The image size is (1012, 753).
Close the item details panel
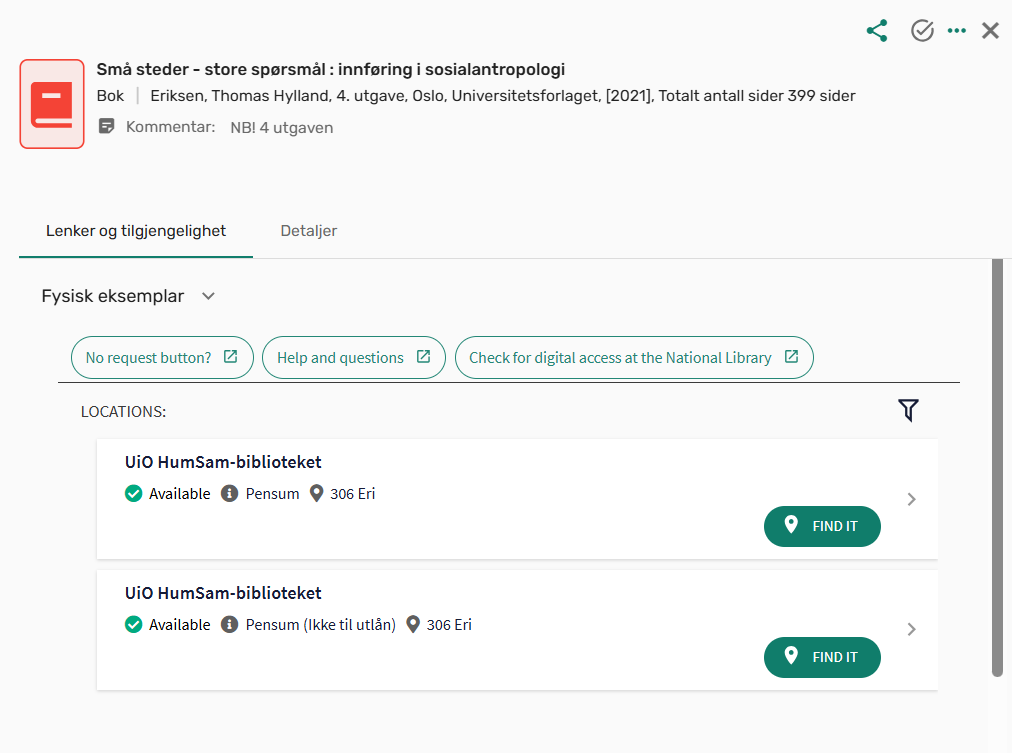tap(990, 30)
